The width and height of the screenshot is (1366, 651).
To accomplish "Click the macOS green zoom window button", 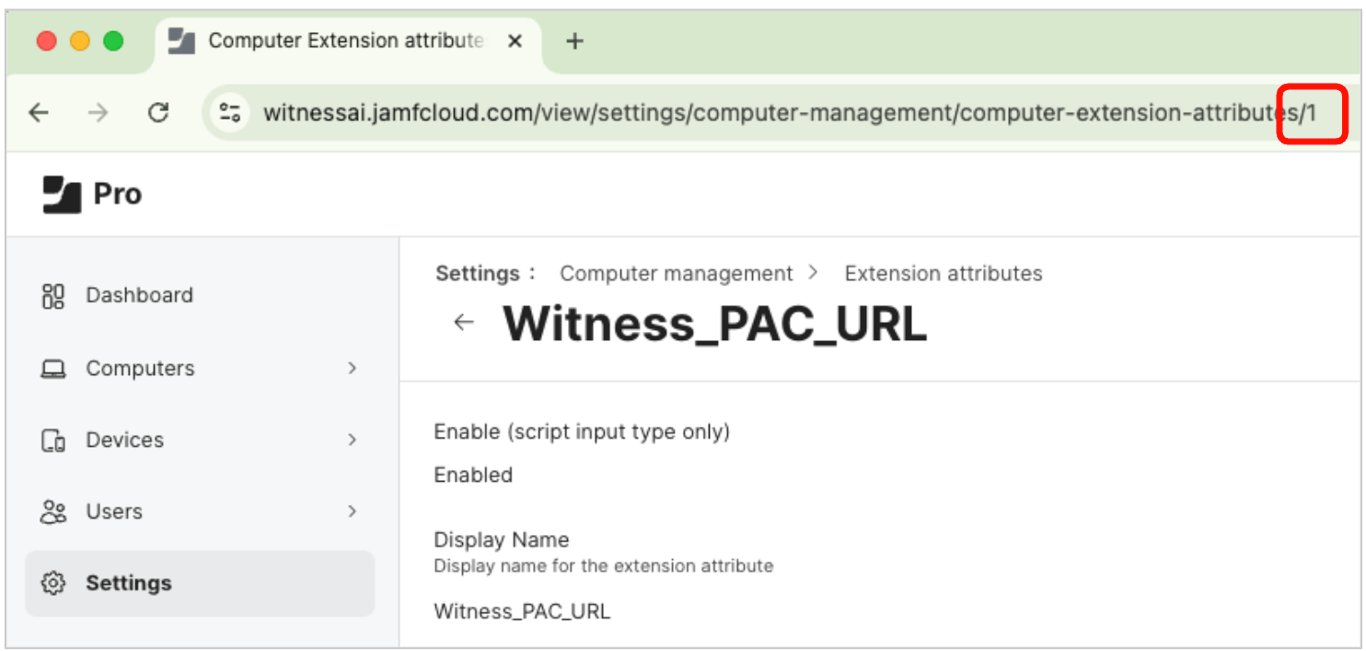I will pyautogui.click(x=113, y=41).
